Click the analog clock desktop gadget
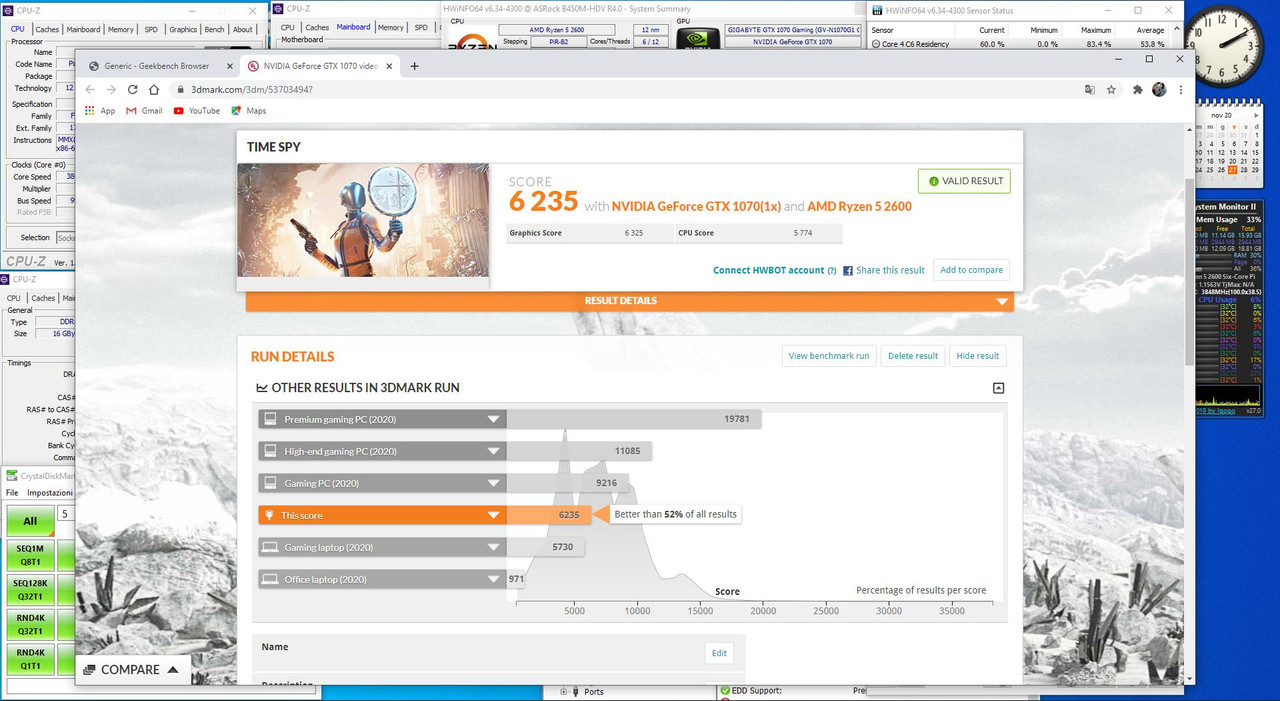 click(x=1224, y=47)
